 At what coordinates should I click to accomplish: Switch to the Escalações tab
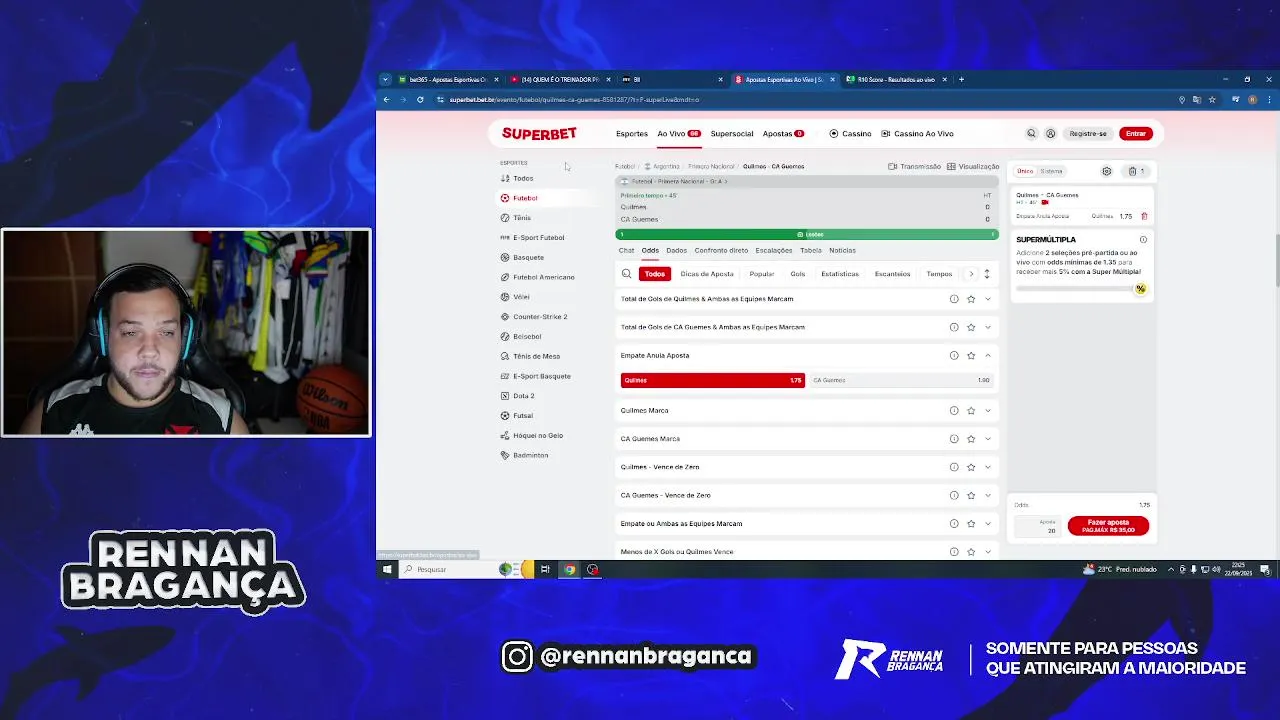pyautogui.click(x=774, y=250)
